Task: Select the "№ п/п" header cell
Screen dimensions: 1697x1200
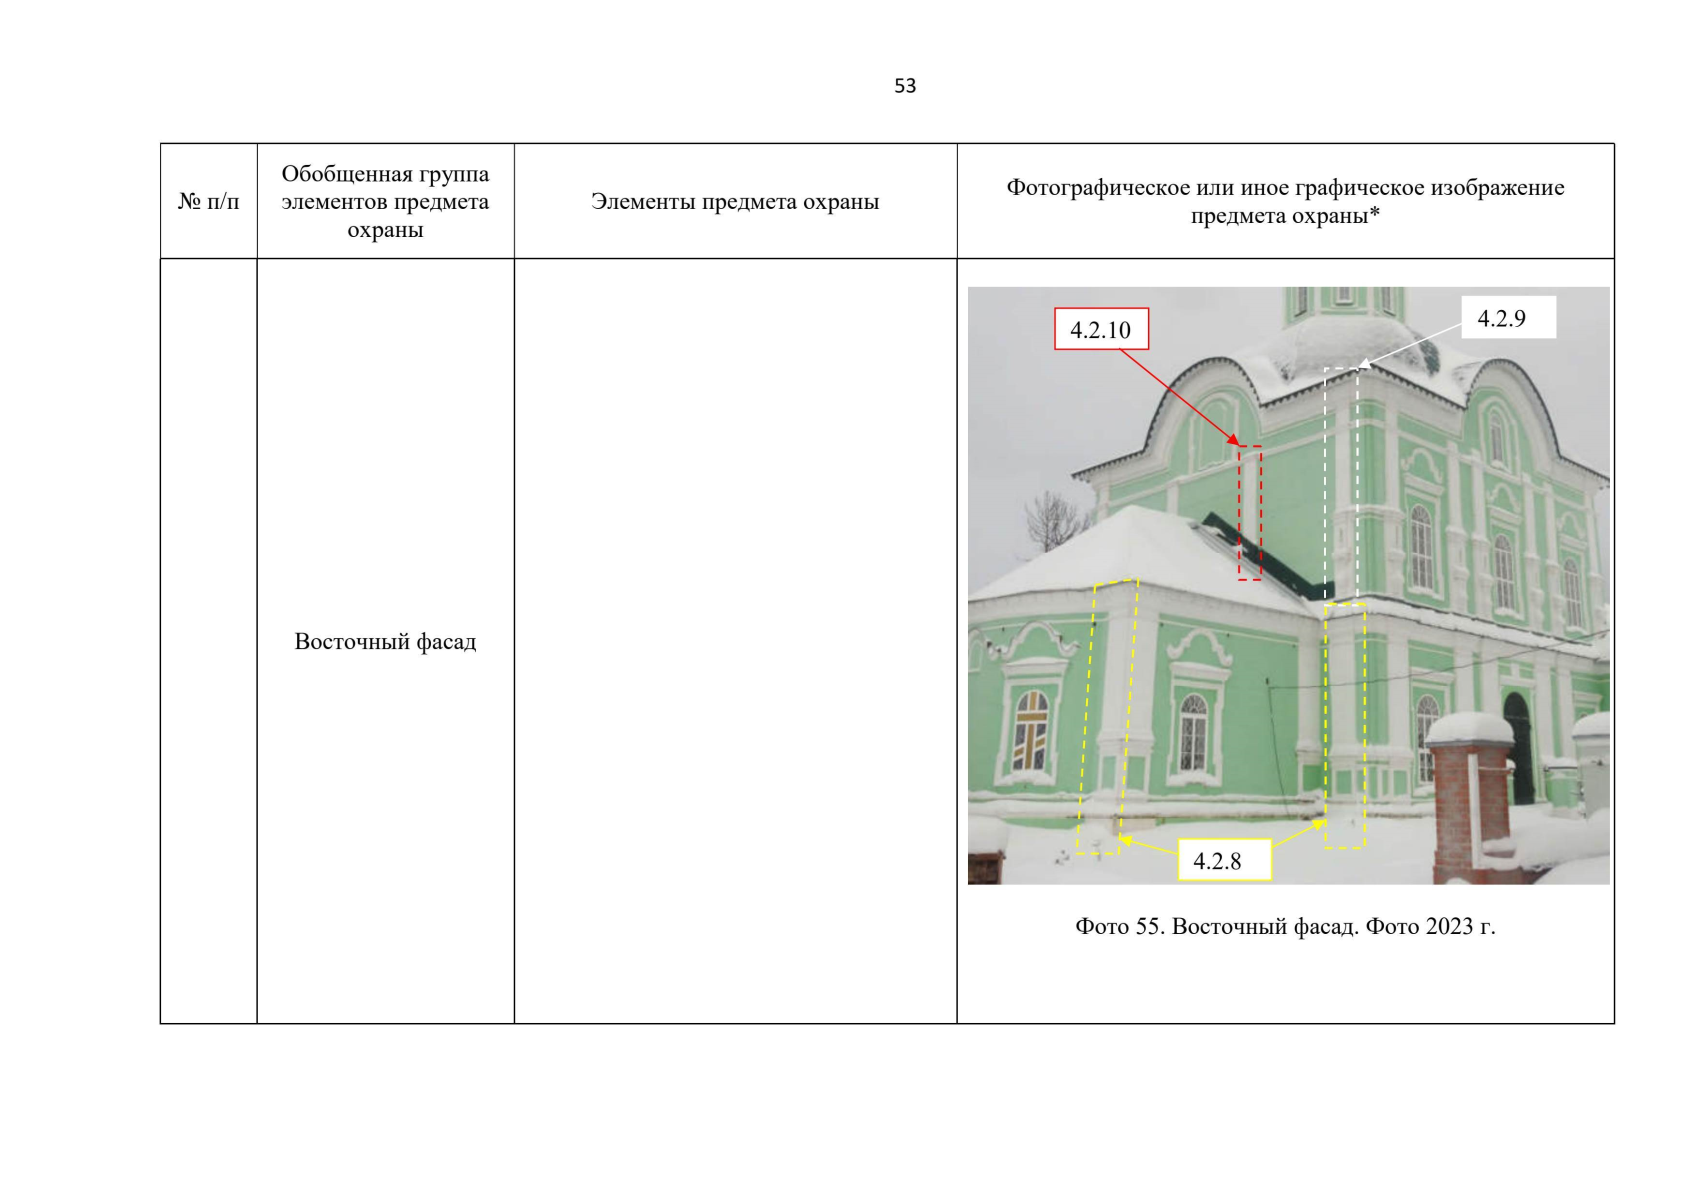Action: point(208,201)
